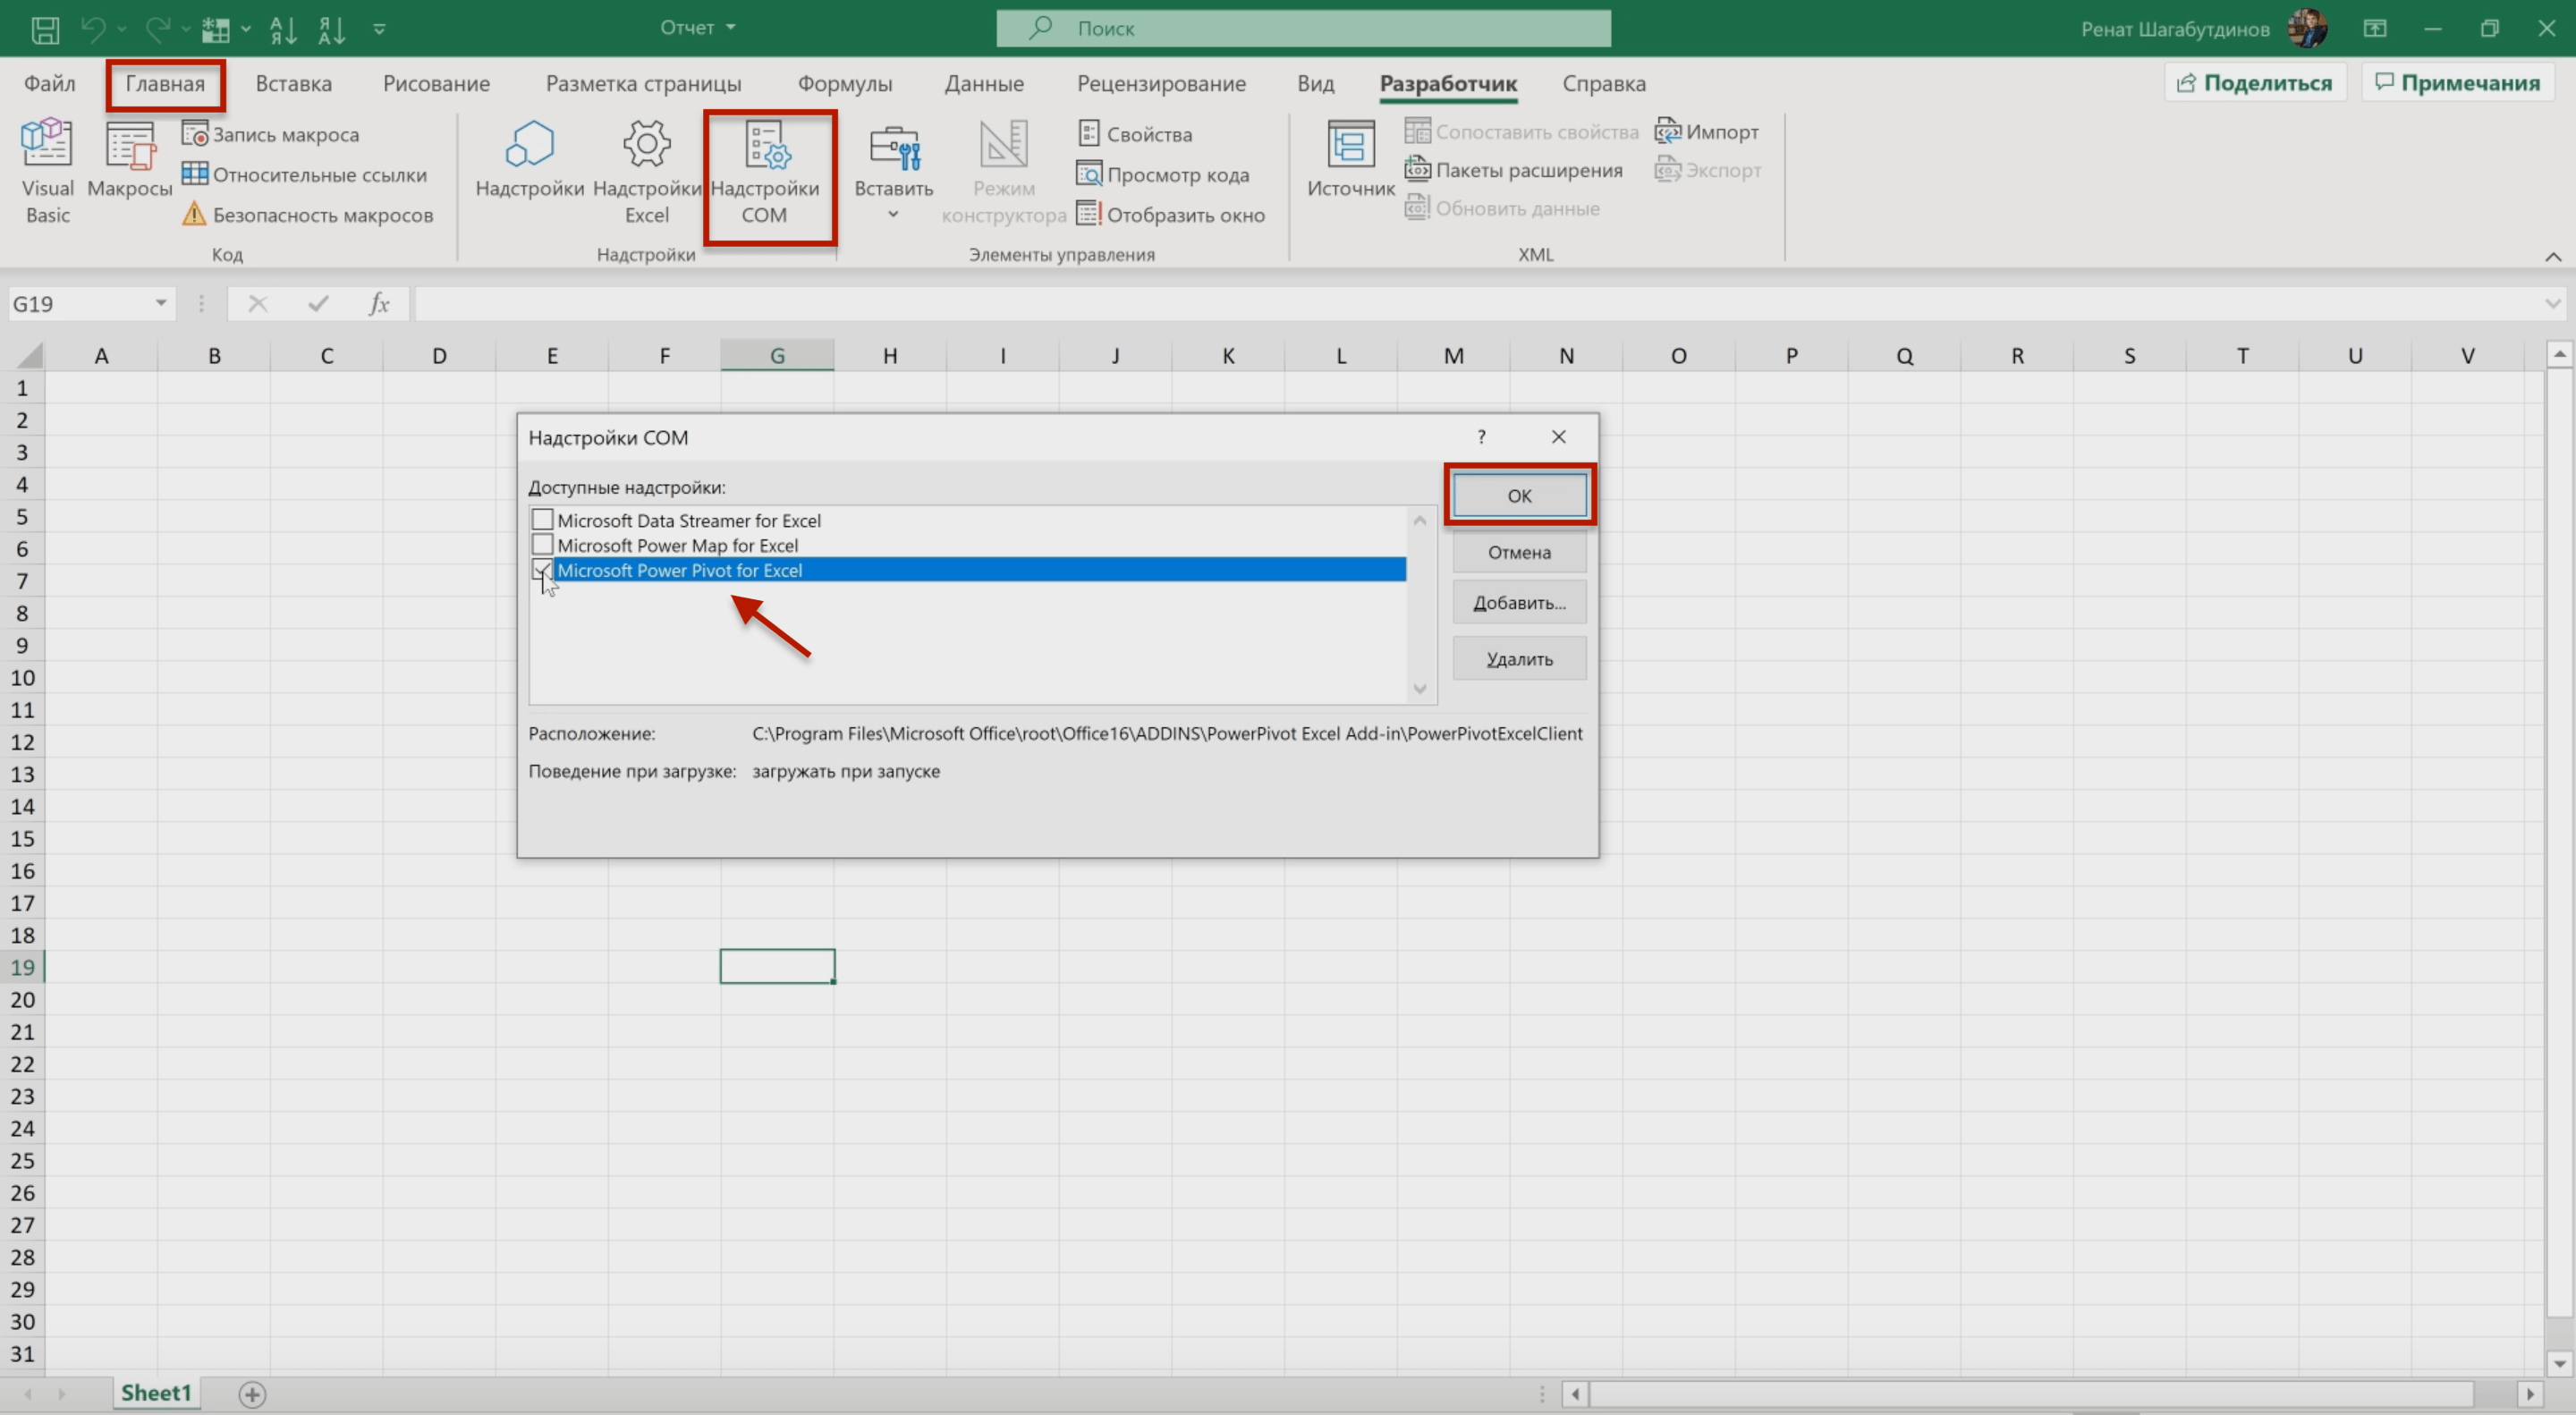Click Относительные ссылки icon
Image resolution: width=2576 pixels, height=1415 pixels.
point(191,174)
